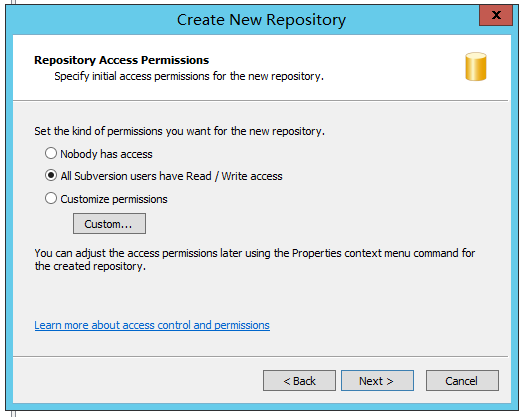Open the Custom... permissions button

[109, 223]
